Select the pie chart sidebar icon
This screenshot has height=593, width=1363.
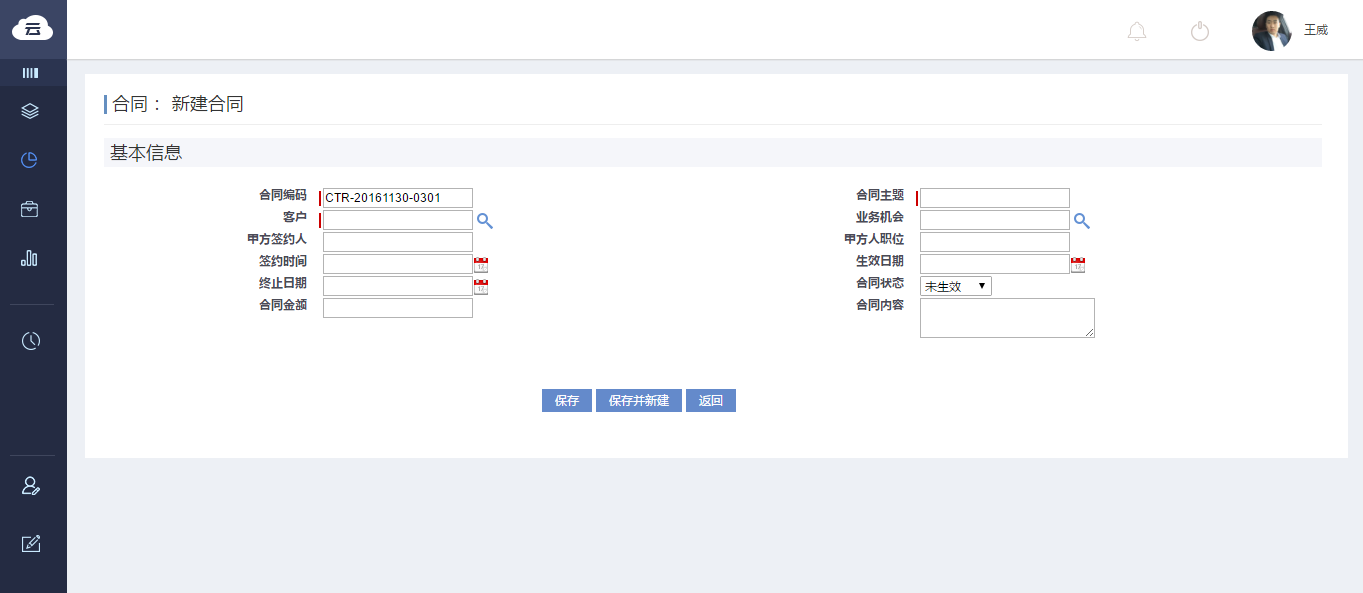click(30, 160)
